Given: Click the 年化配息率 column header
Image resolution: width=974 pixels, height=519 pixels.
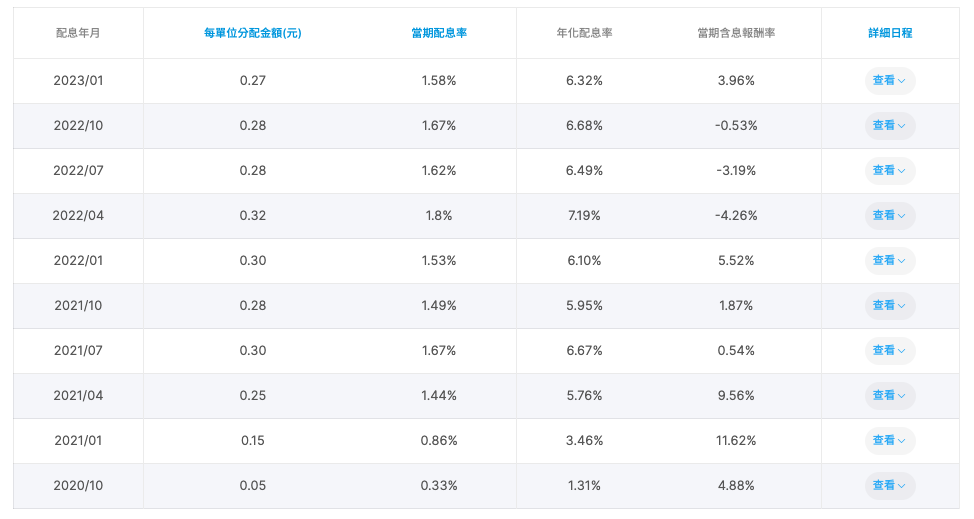Looking at the screenshot, I should 584,33.
